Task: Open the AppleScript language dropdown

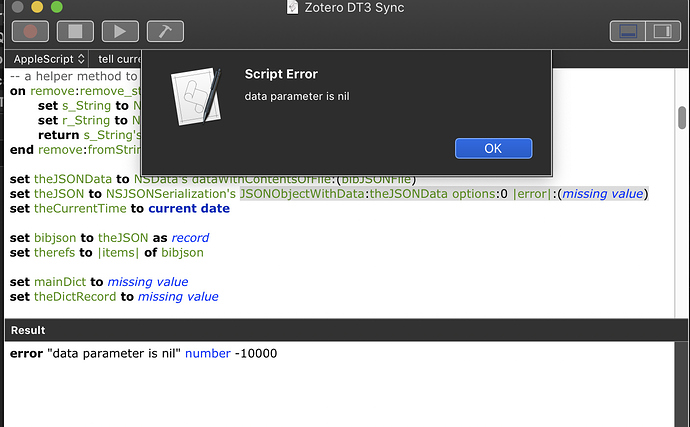Action: pyautogui.click(x=48, y=59)
